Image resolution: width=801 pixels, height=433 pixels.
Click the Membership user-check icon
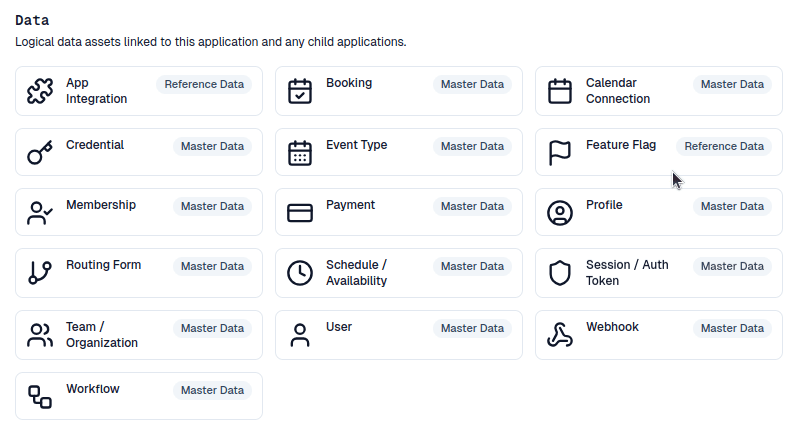pyautogui.click(x=40, y=213)
